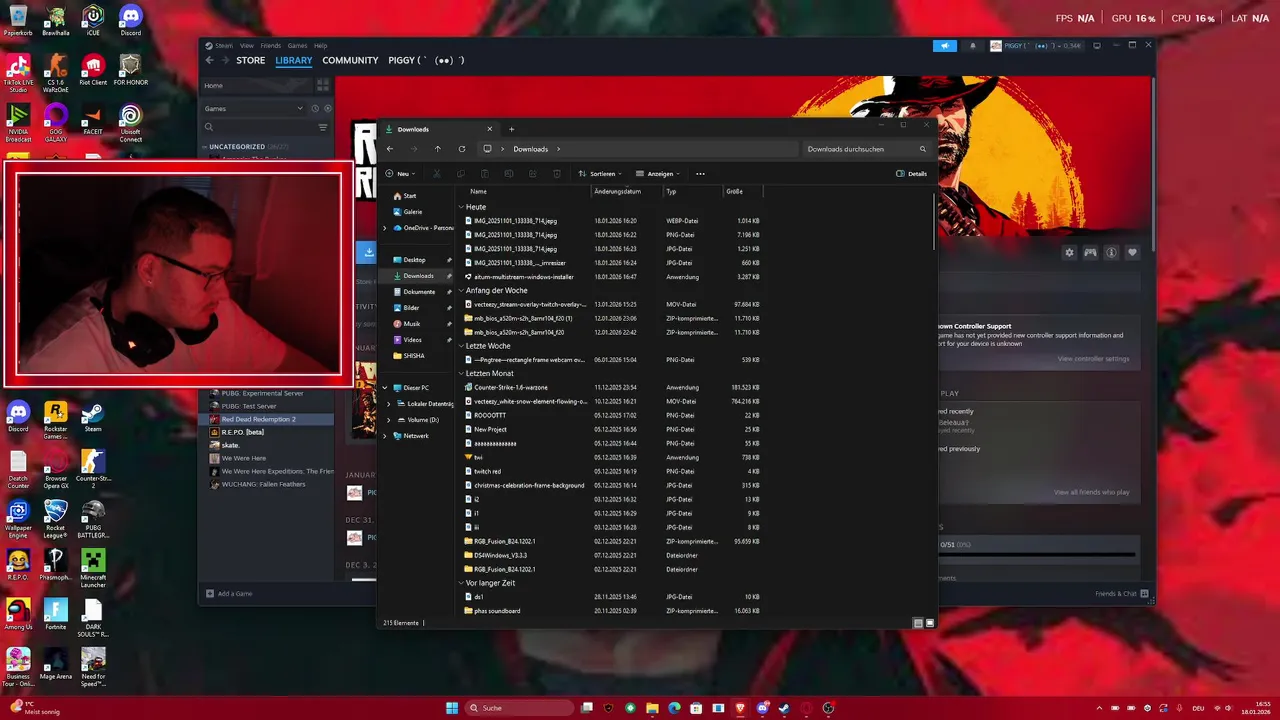The height and width of the screenshot is (720, 1280).
Task: Switch to COMMUNITY tab in Steam
Action: [x=350, y=61]
